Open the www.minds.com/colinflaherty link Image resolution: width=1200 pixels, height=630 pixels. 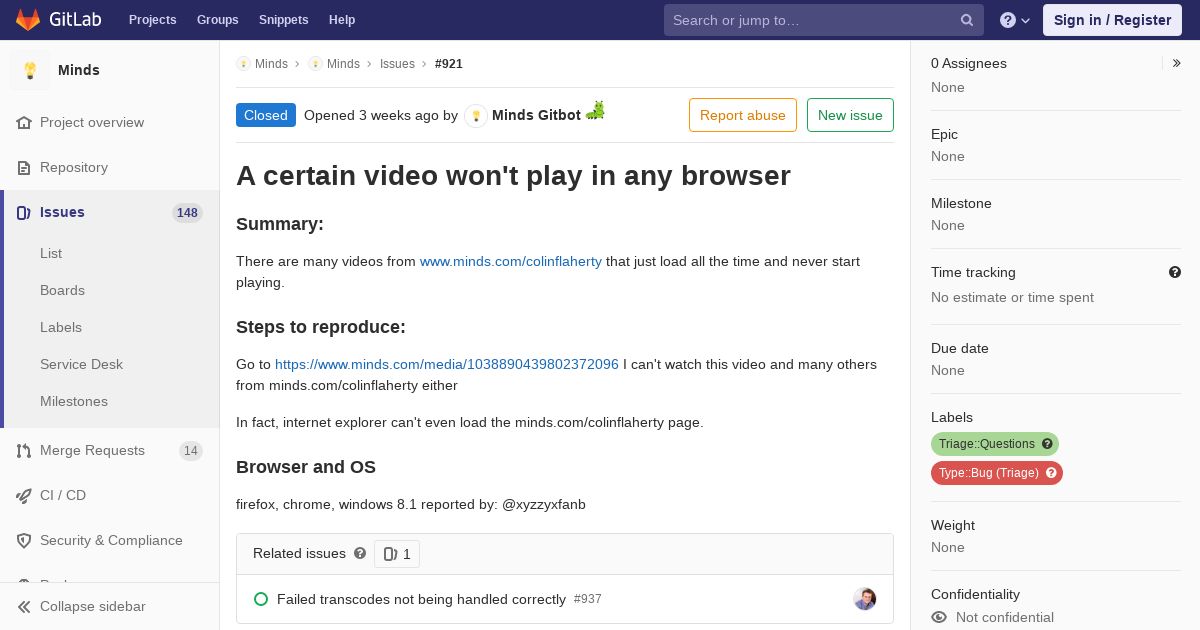[x=511, y=262]
